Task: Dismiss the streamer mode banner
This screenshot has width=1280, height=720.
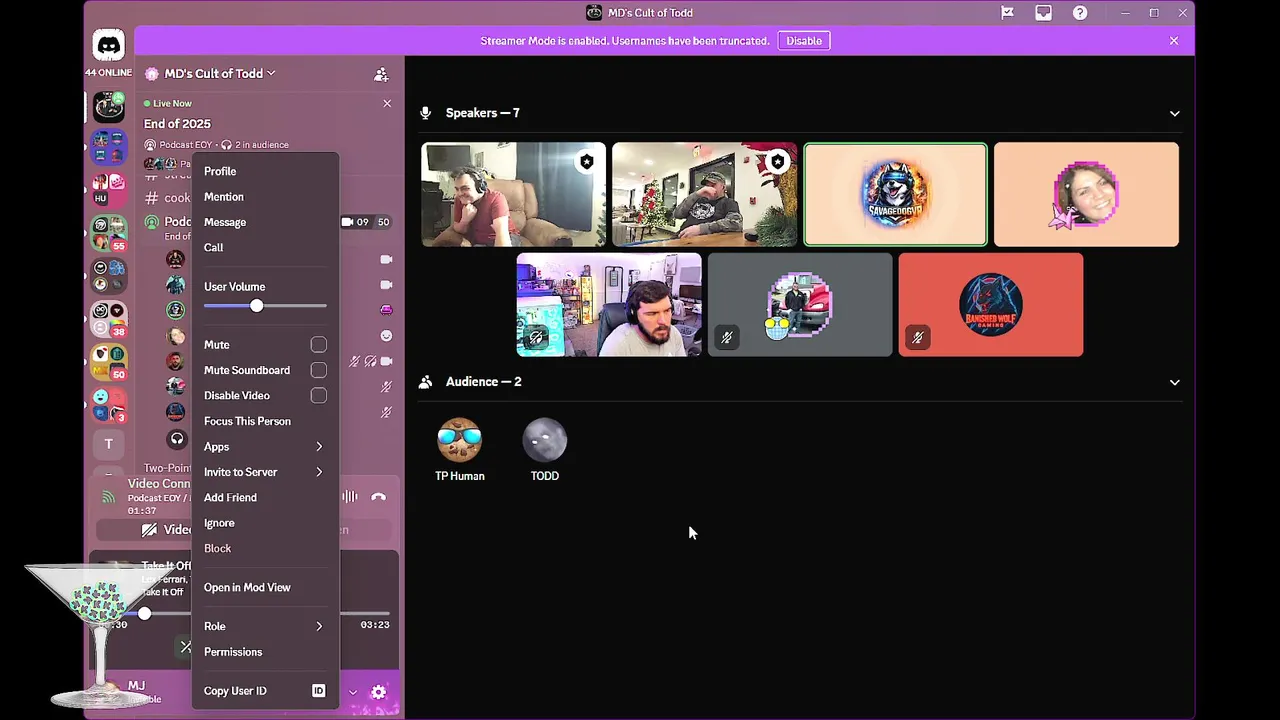Action: click(x=1174, y=41)
